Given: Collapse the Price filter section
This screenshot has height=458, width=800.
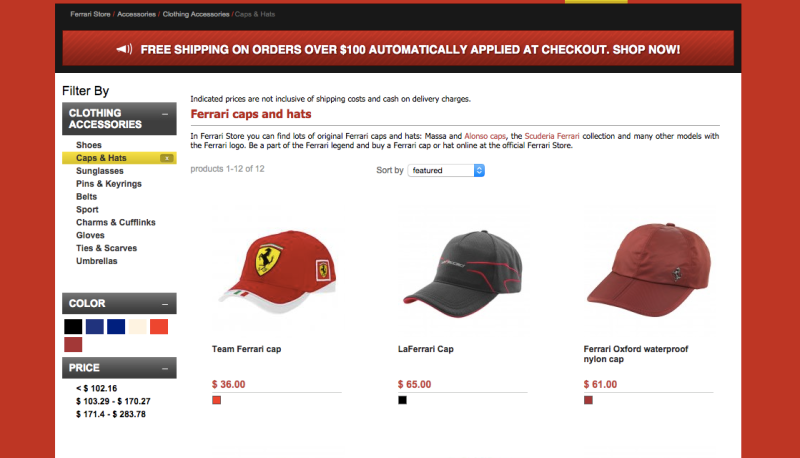Looking at the screenshot, I should point(165,368).
